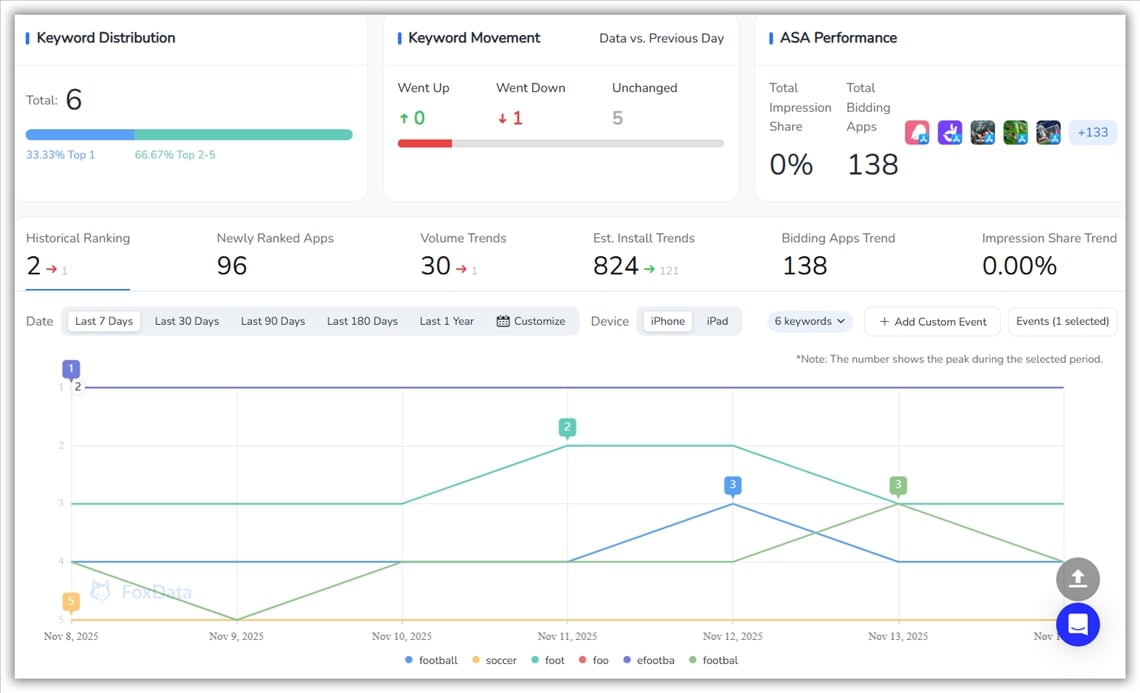
Task: Click the plus icon for custom event
Action: point(884,322)
